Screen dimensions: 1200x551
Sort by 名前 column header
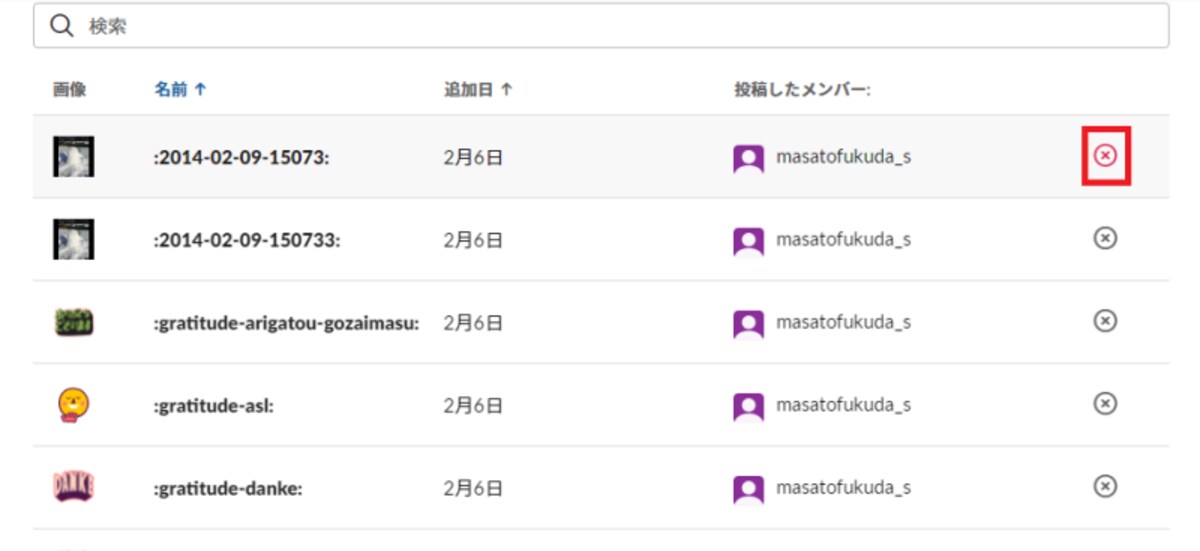(x=180, y=89)
